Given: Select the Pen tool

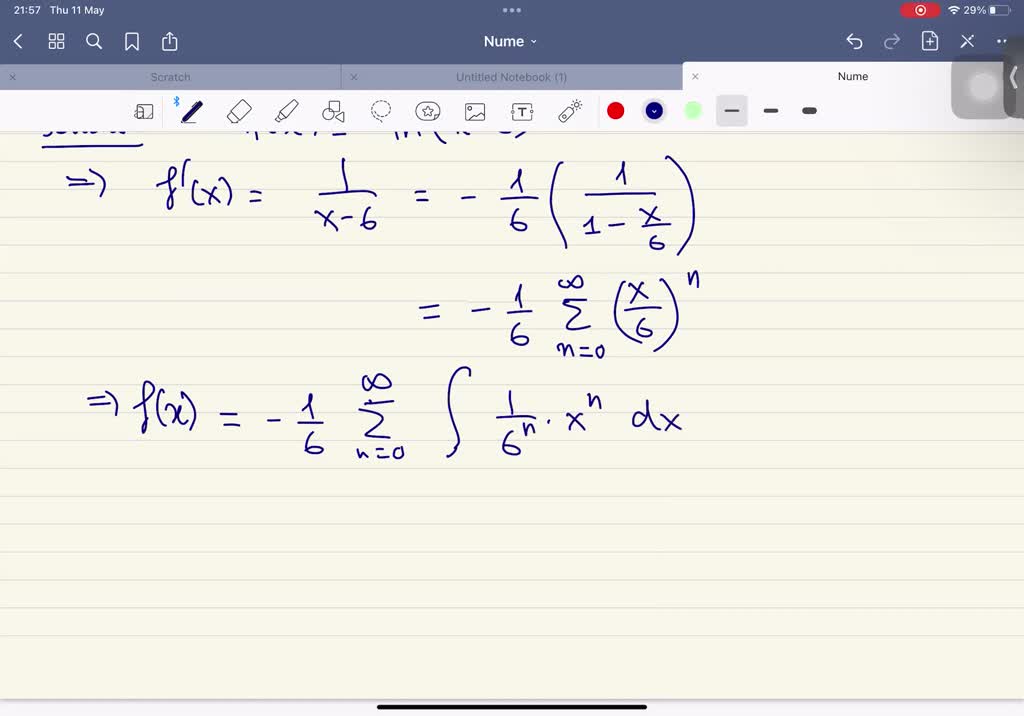Looking at the screenshot, I should coord(191,111).
